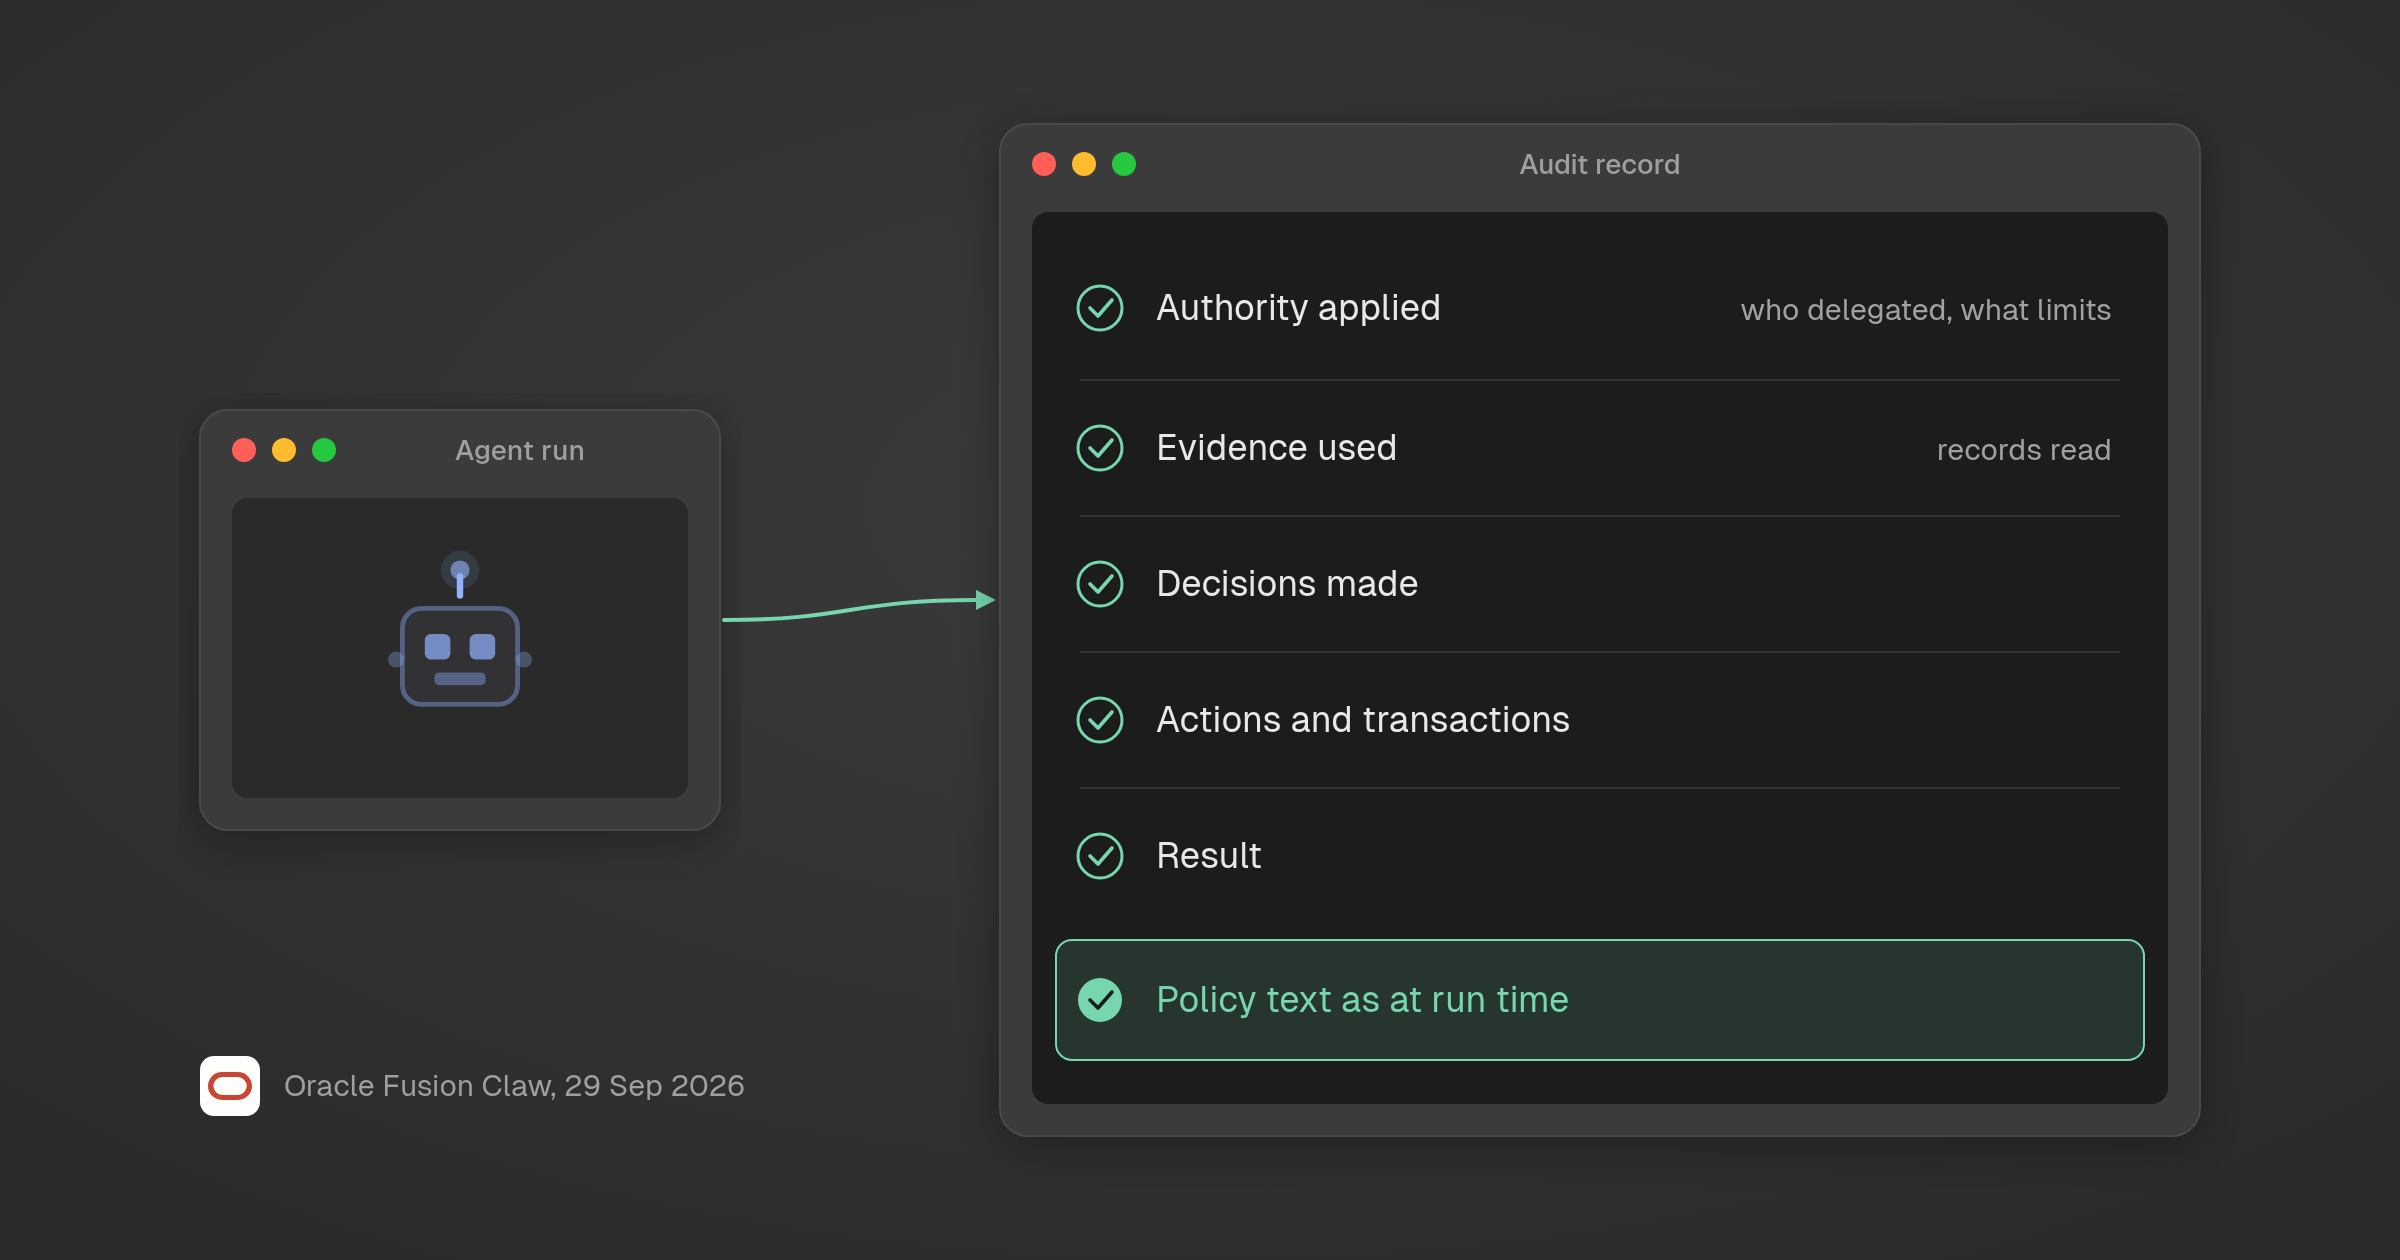Minimize the Audit record window
Image resolution: width=2400 pixels, height=1260 pixels.
click(x=1084, y=164)
